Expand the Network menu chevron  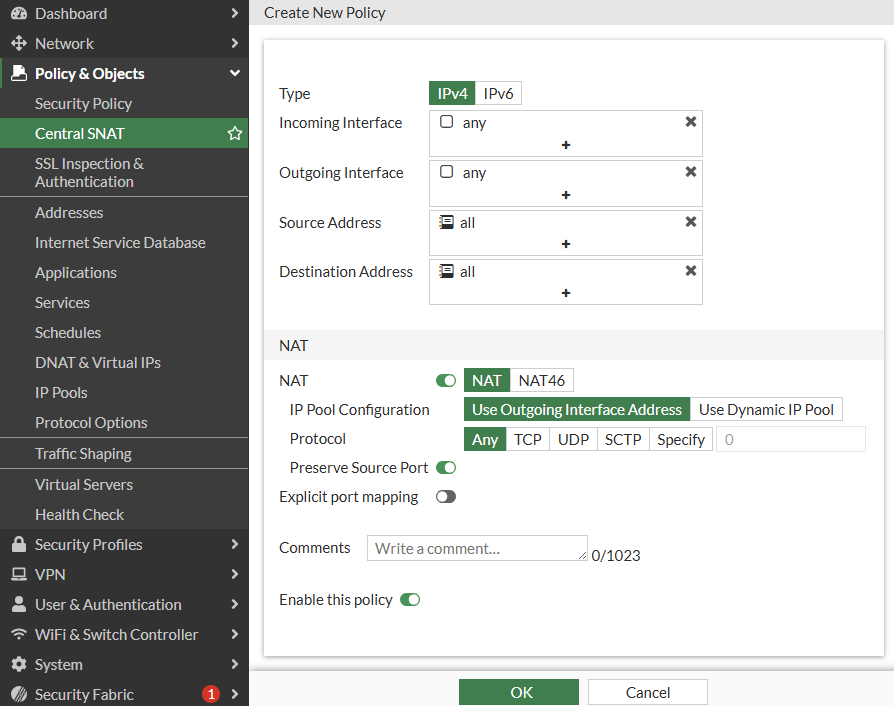pos(234,43)
